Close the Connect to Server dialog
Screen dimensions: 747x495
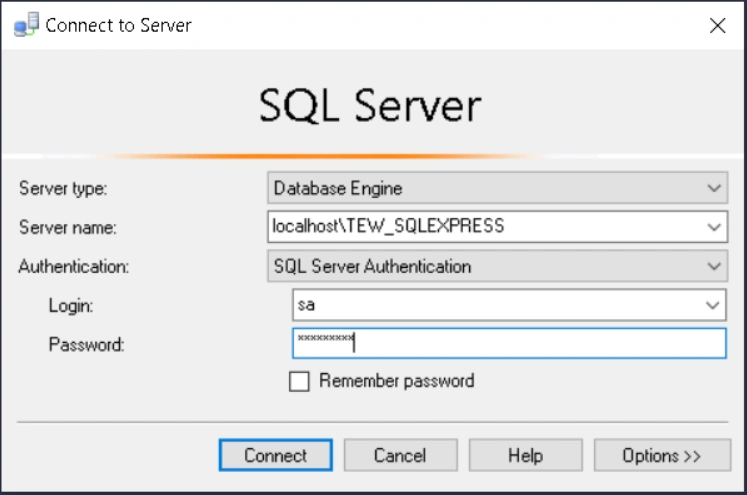pos(717,26)
